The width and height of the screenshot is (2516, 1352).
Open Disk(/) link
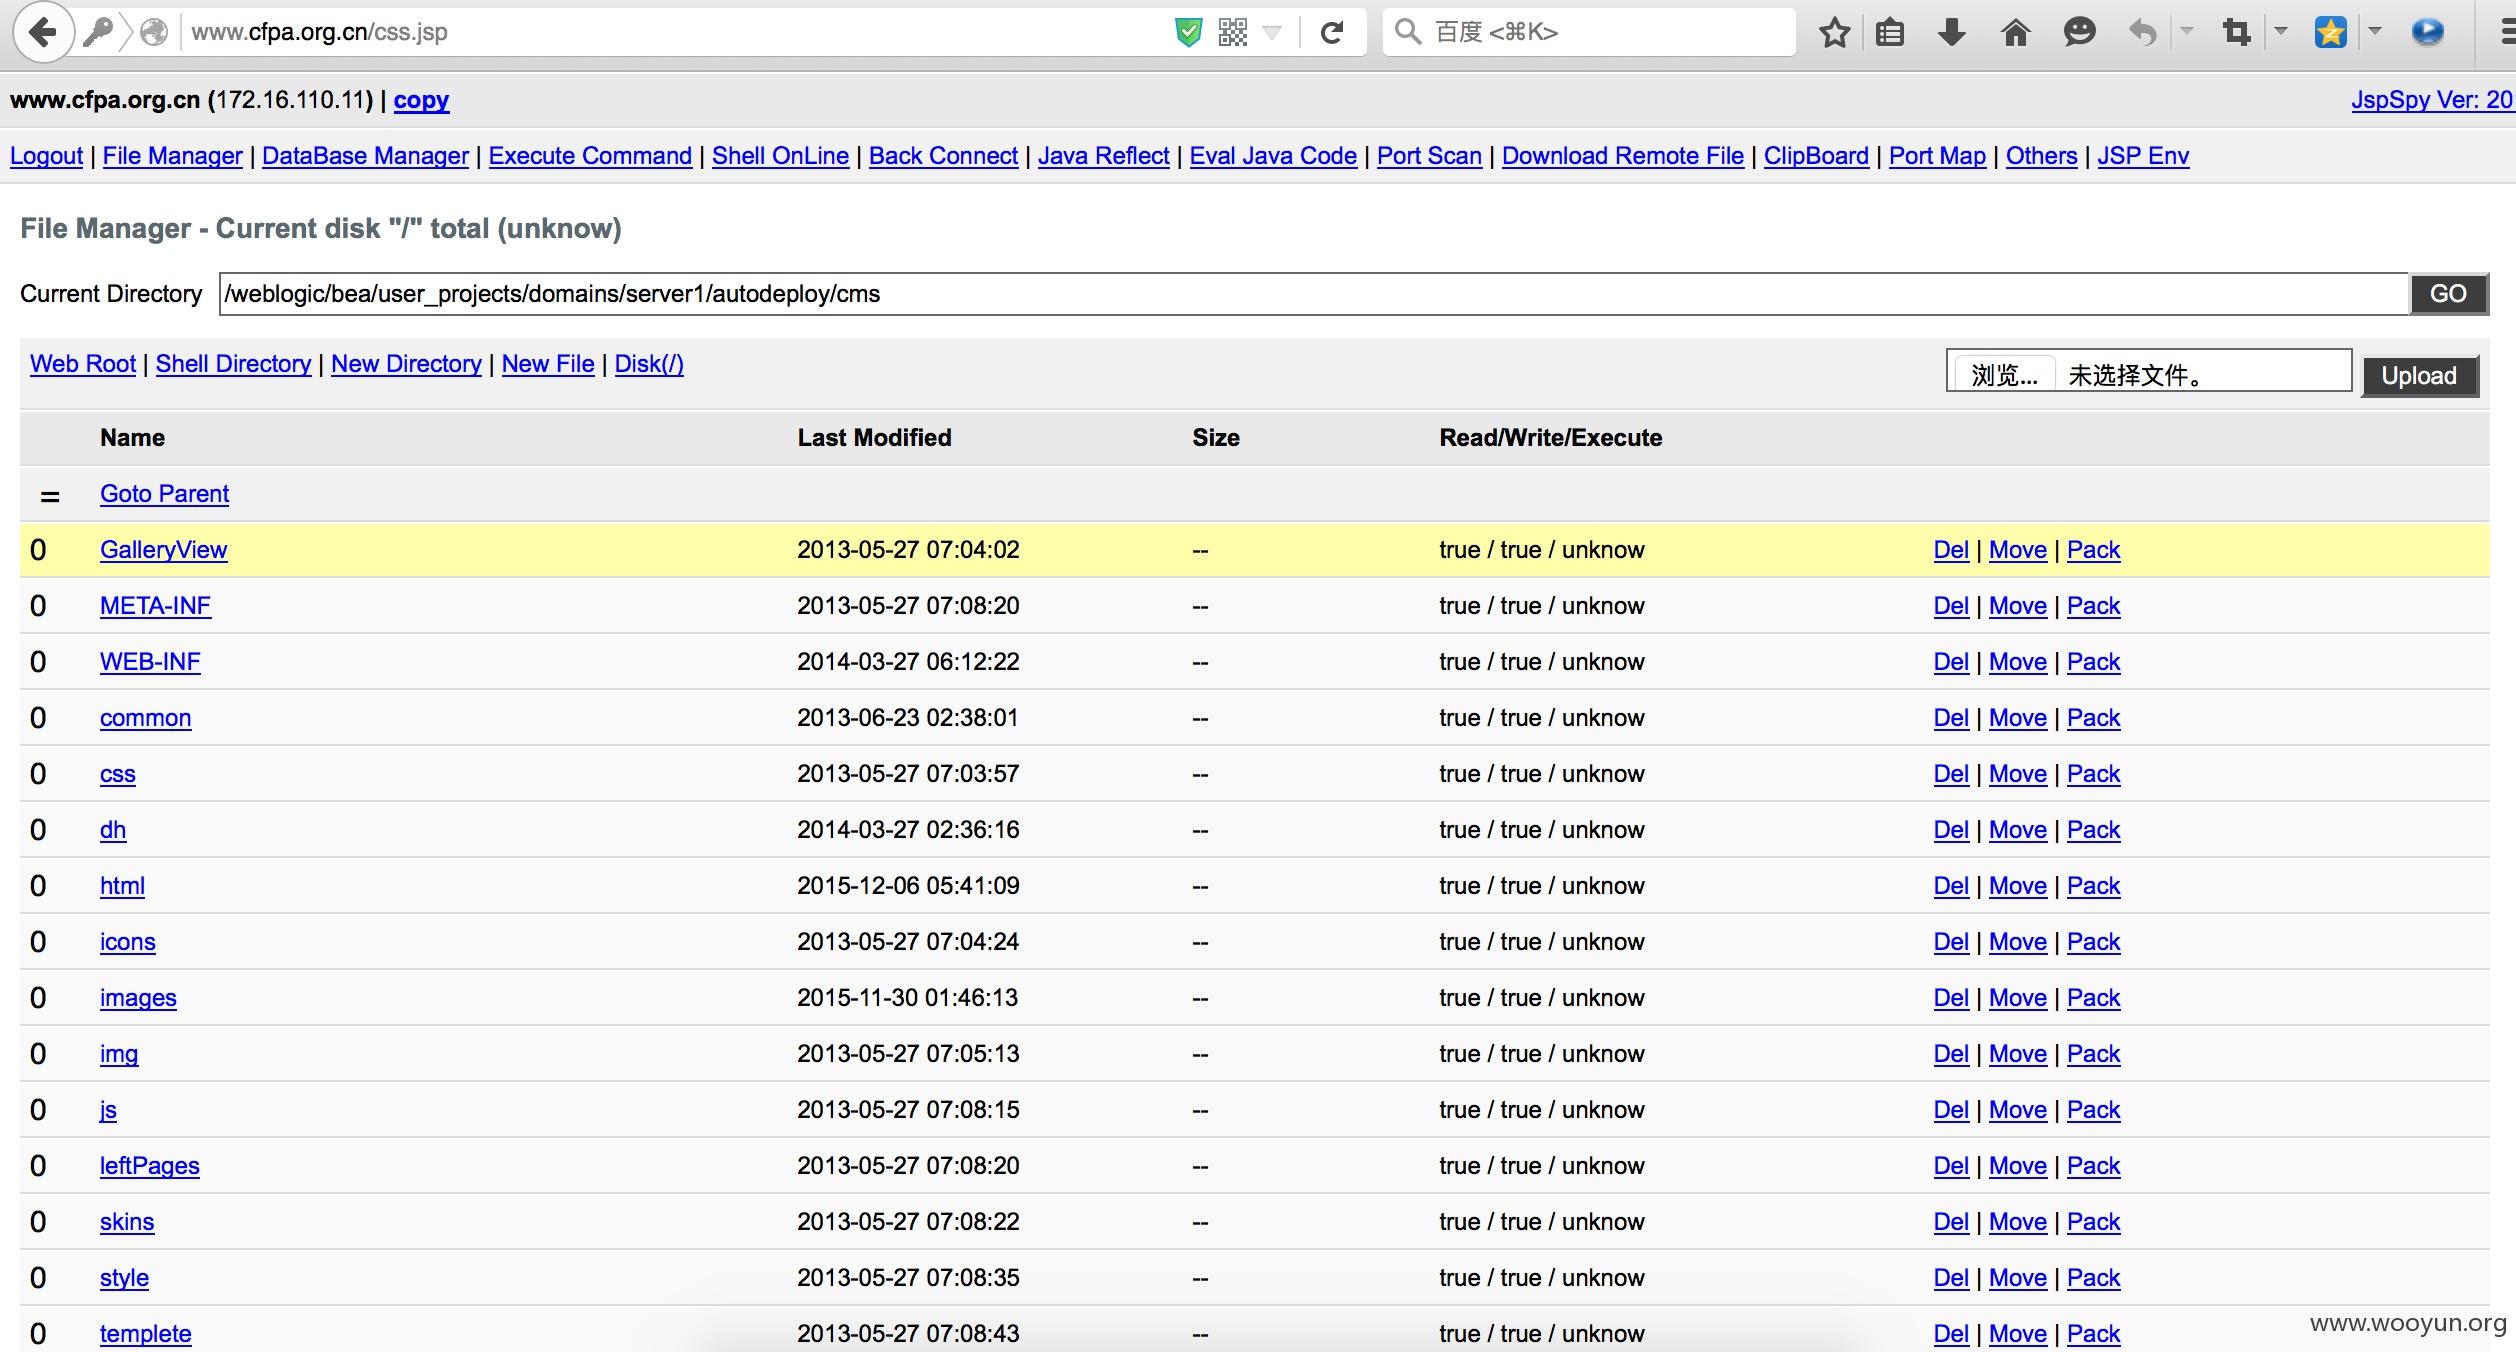coord(649,364)
